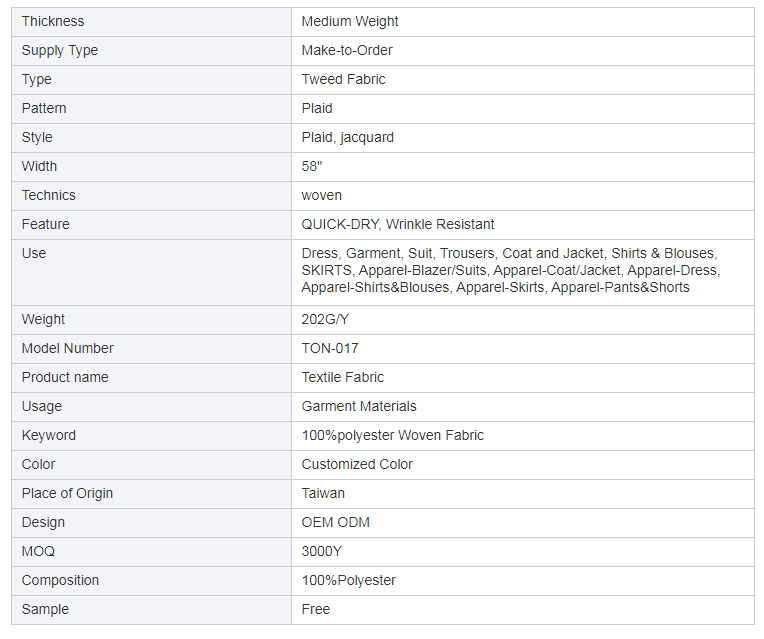Select the Tweed Fabric type cell

pyautogui.click(x=523, y=79)
